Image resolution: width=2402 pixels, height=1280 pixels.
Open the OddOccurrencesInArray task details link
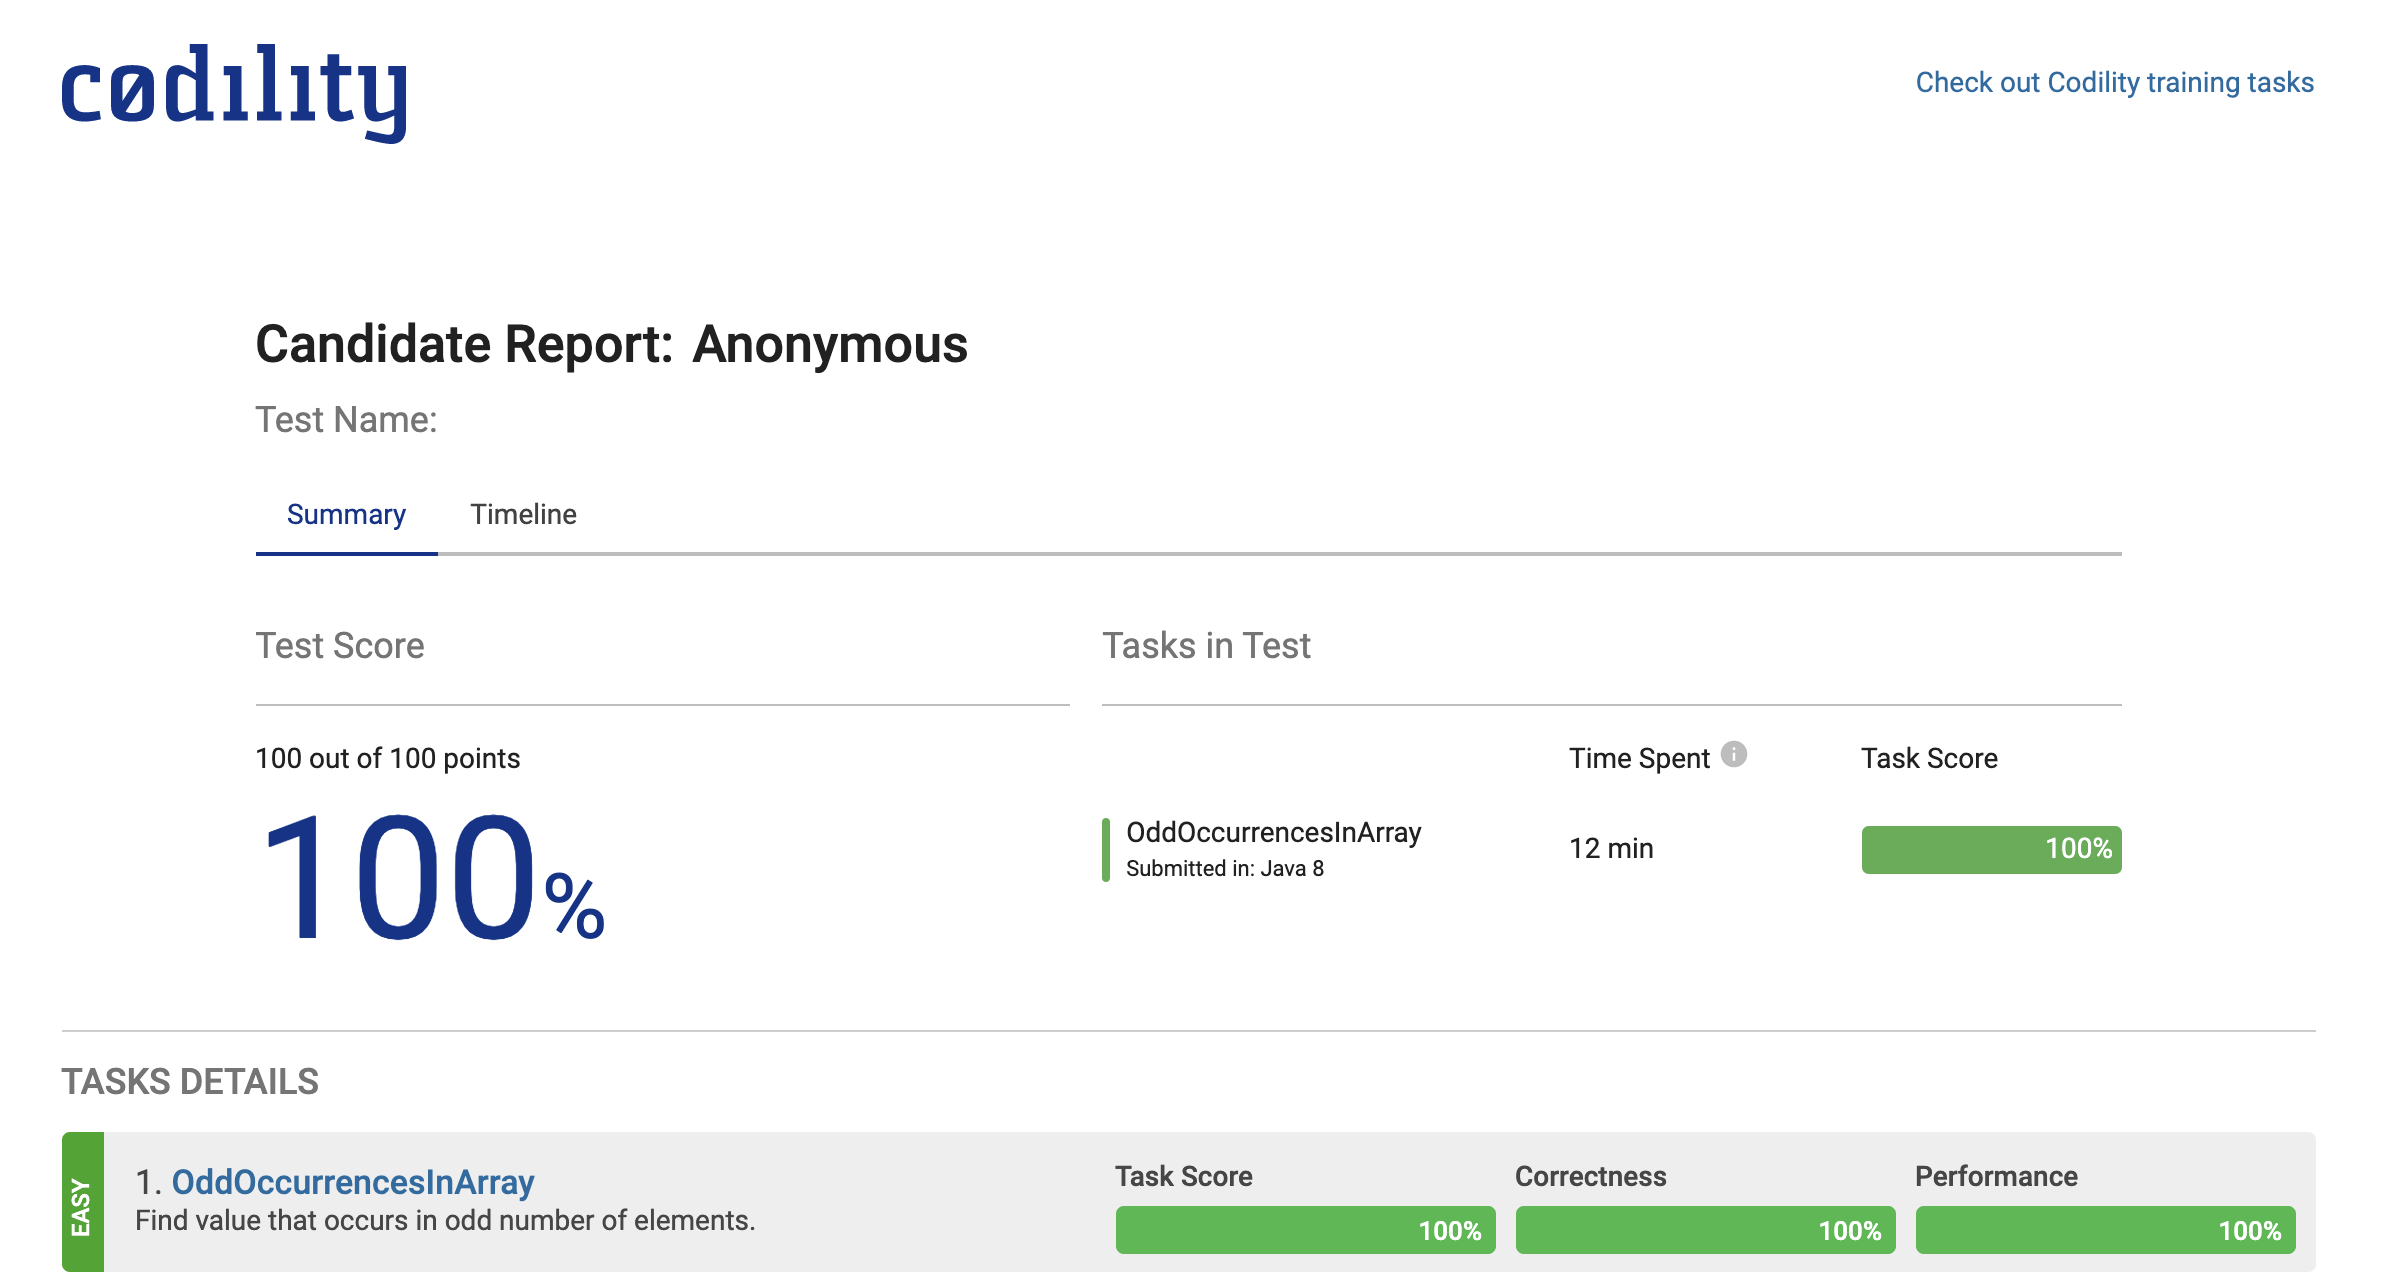coord(352,1182)
